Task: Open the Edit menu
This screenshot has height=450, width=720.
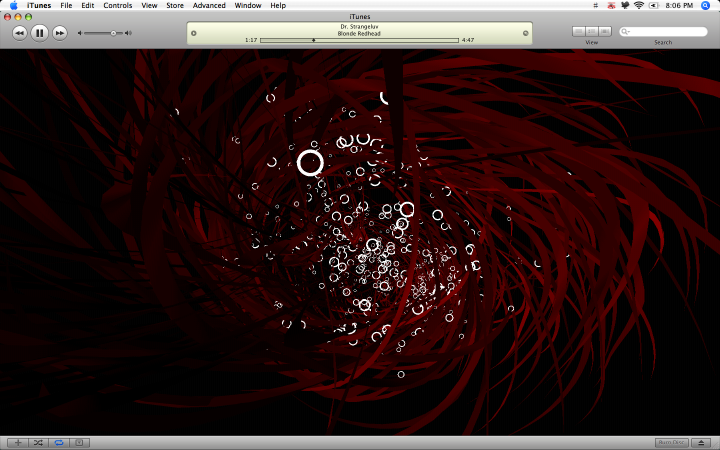Action: click(x=88, y=6)
